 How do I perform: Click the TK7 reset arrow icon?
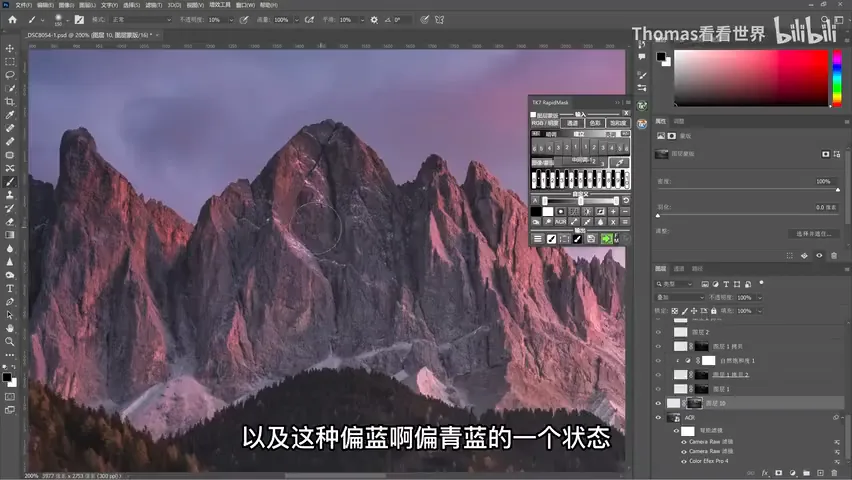[625, 201]
